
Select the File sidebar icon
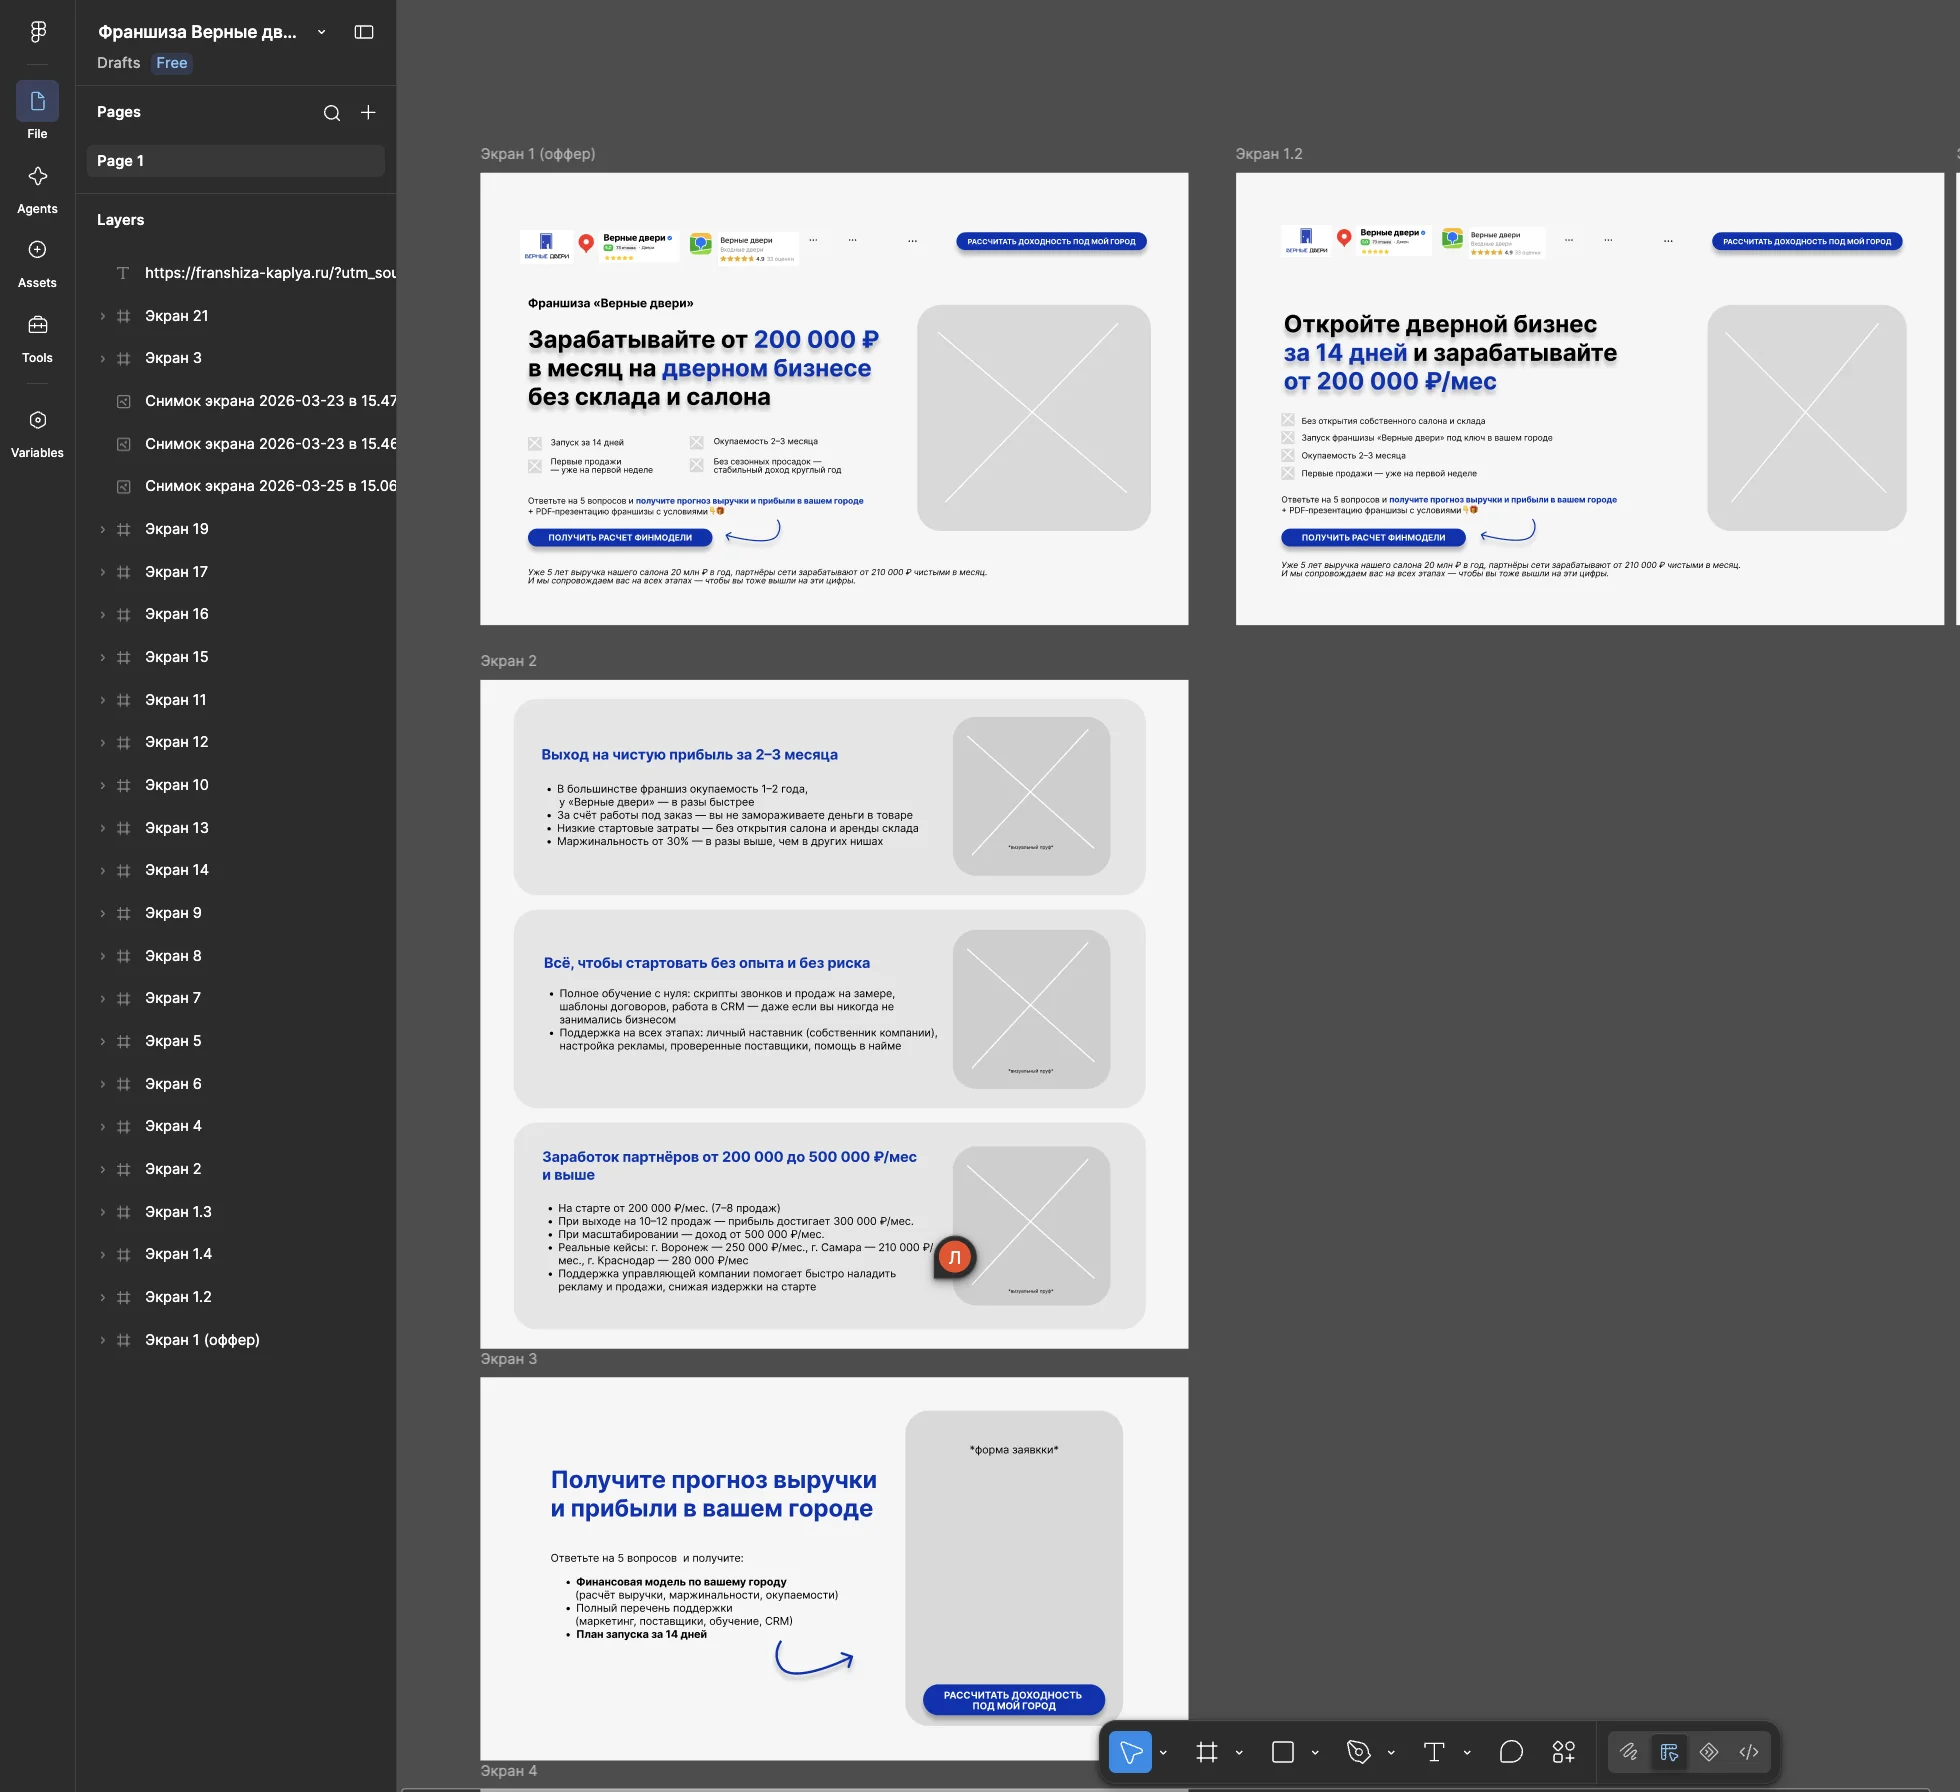pos(37,101)
